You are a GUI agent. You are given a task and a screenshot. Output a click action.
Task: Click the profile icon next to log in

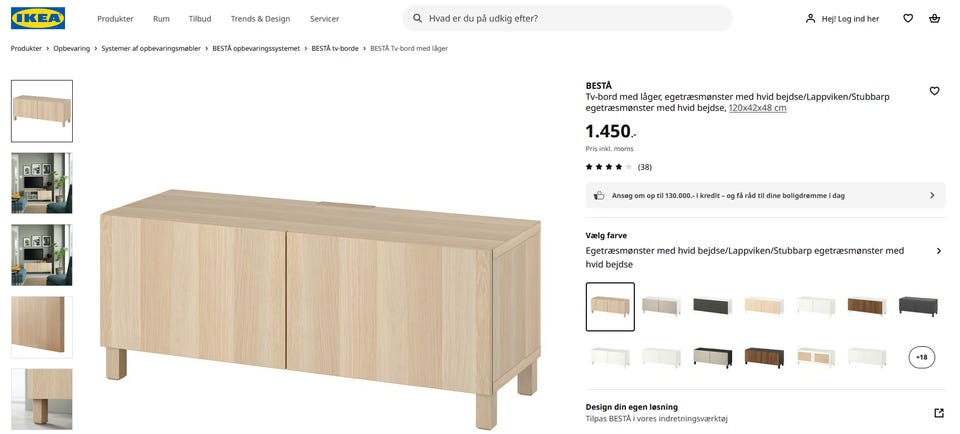pos(810,18)
